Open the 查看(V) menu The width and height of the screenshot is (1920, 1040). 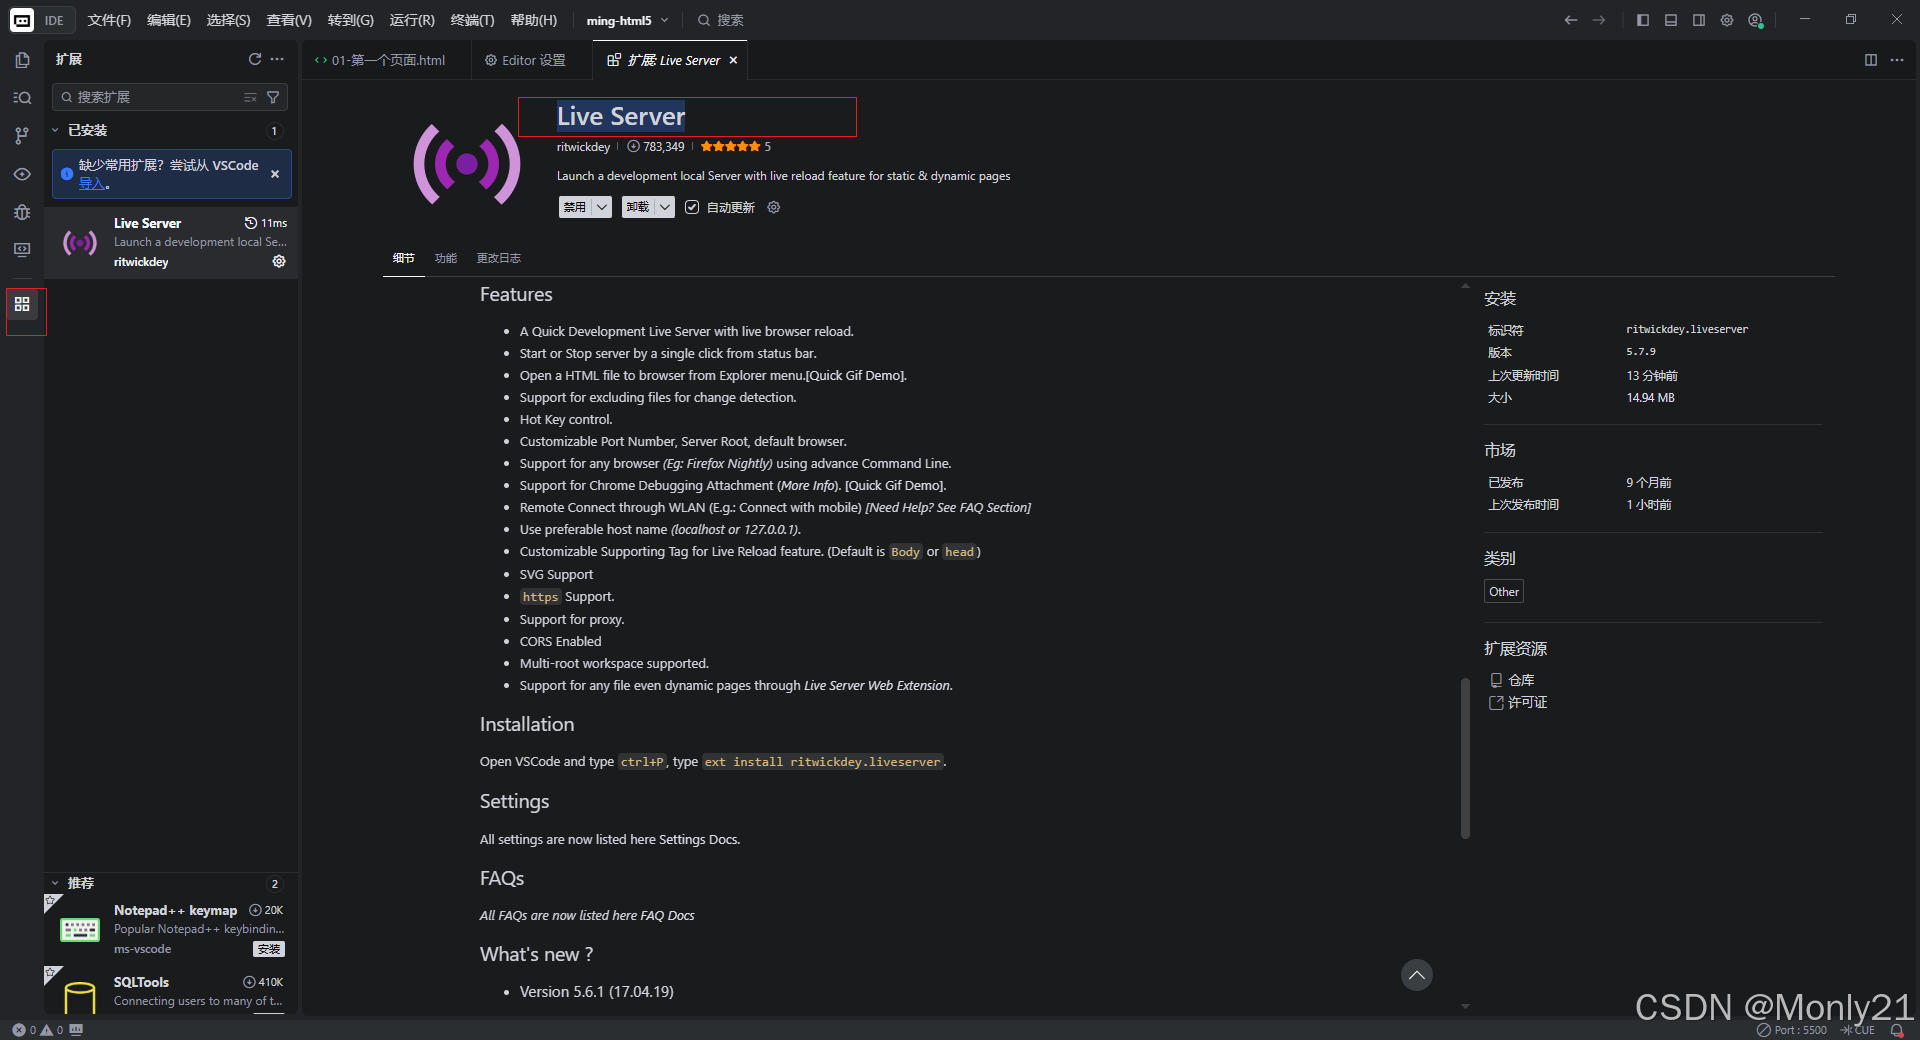tap(289, 20)
